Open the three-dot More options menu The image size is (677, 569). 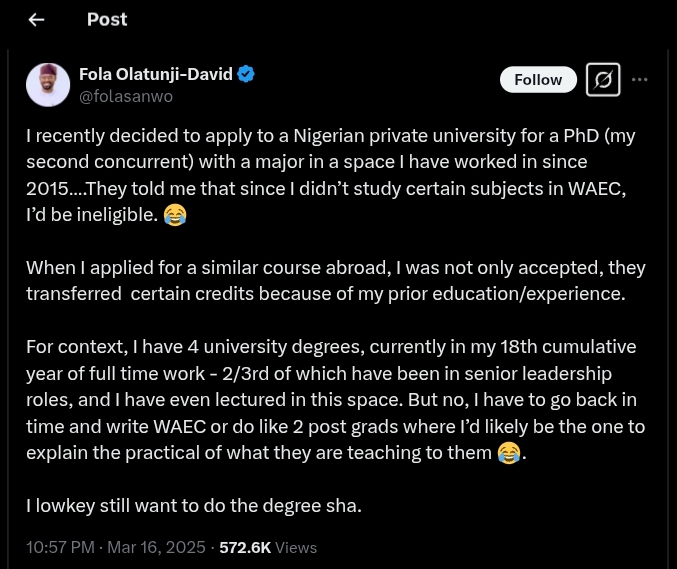click(x=640, y=80)
